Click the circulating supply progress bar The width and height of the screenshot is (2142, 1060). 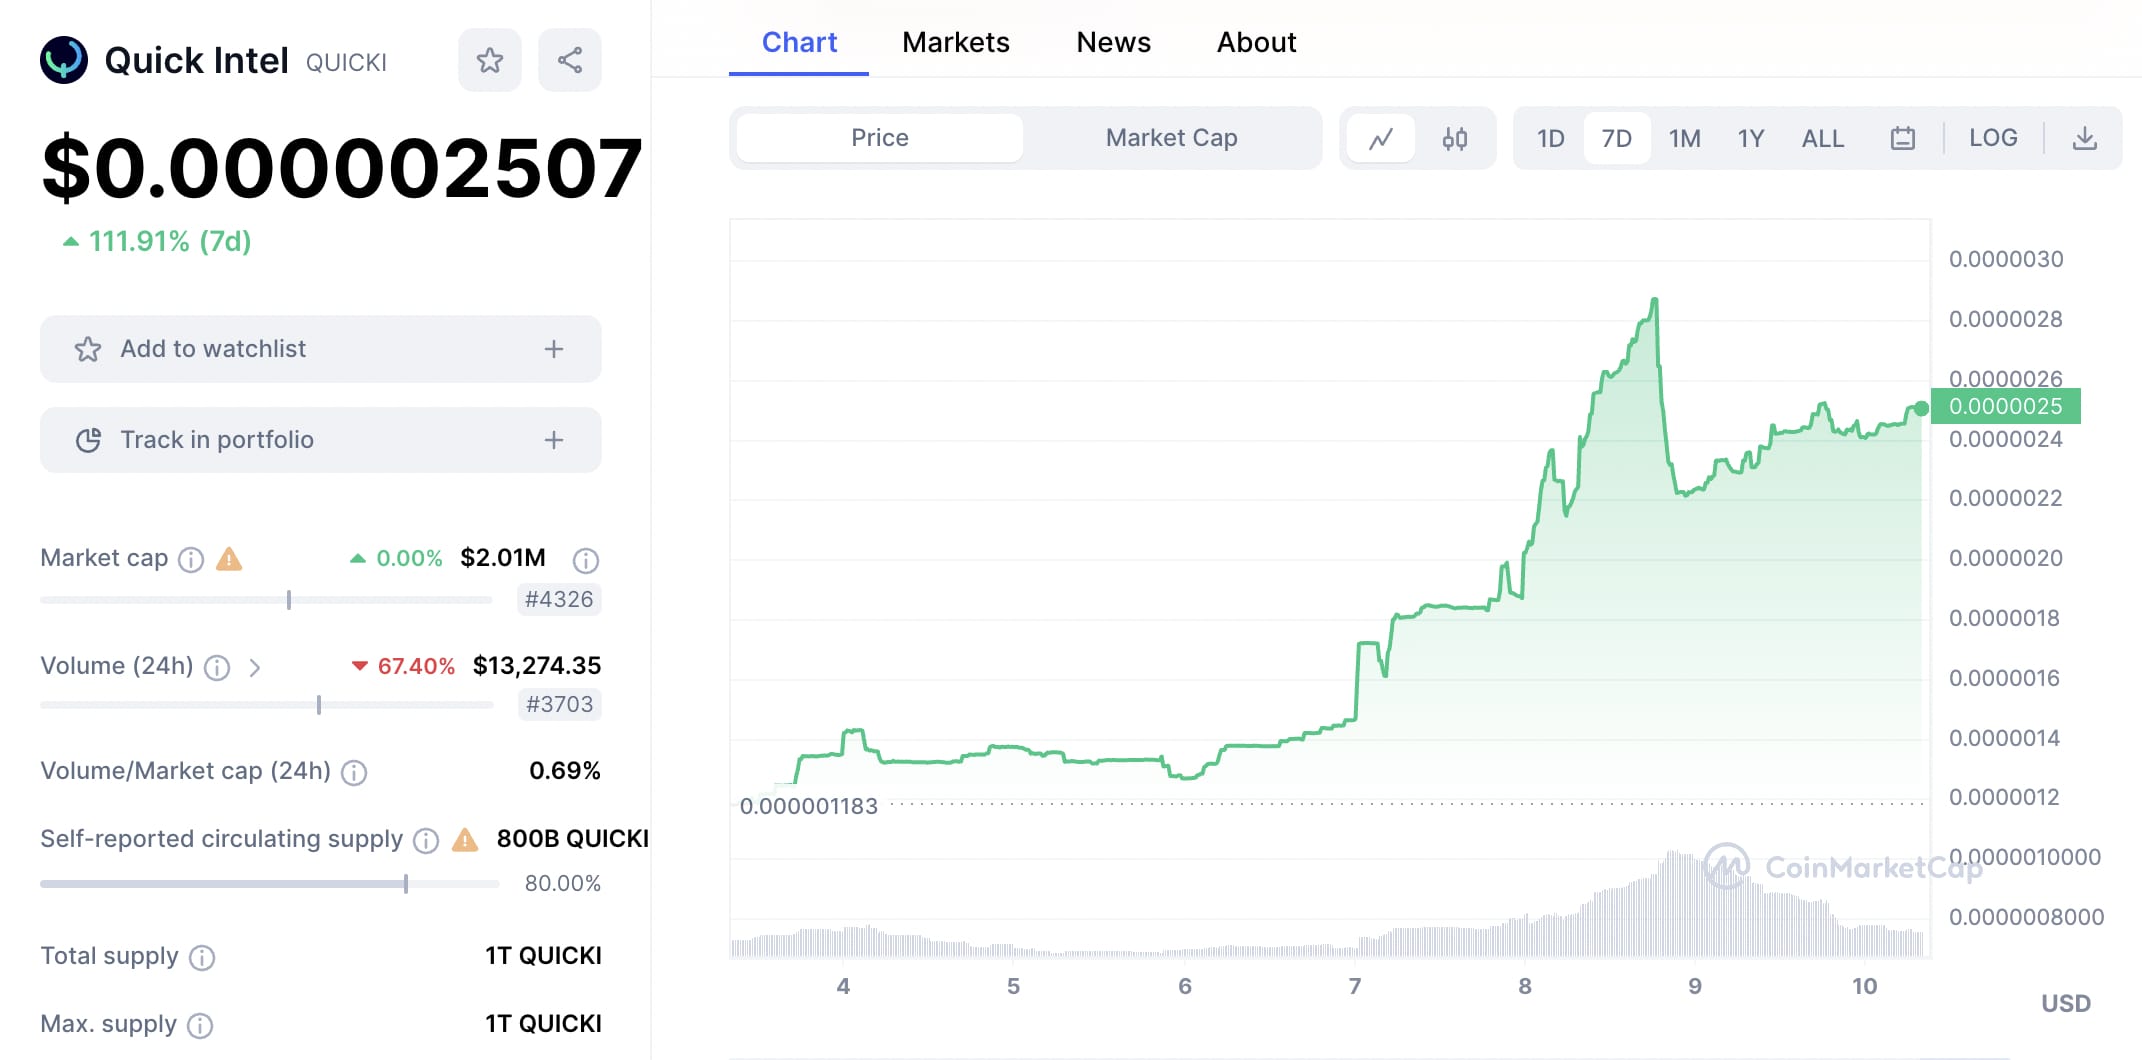(x=269, y=884)
